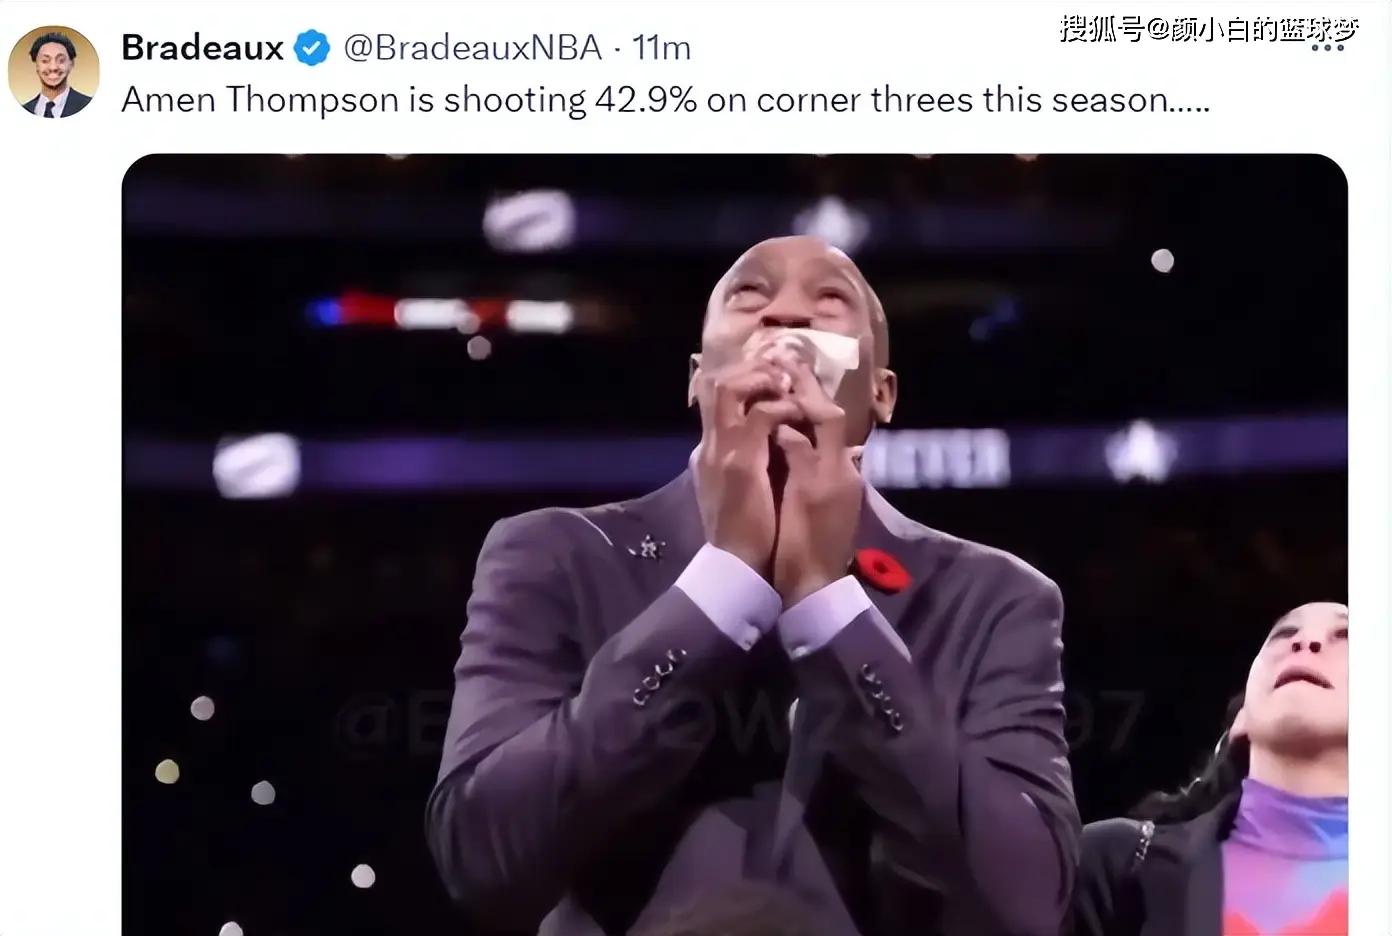Click the tweet text about Amen Thompson

pyautogui.click(x=666, y=100)
